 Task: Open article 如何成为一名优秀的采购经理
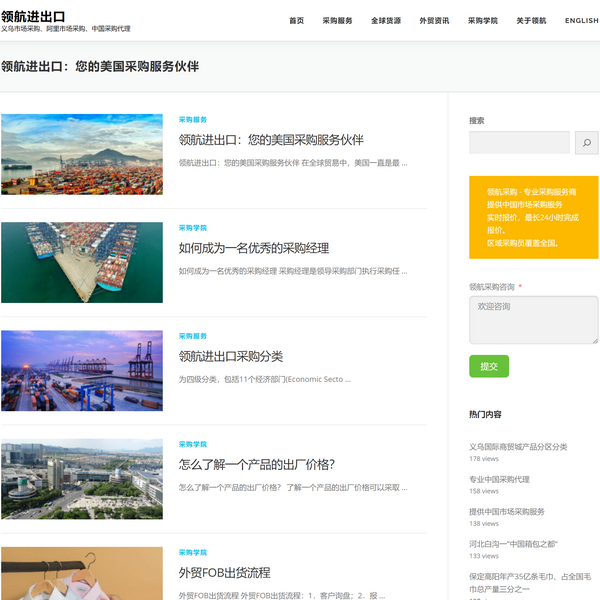[254, 248]
